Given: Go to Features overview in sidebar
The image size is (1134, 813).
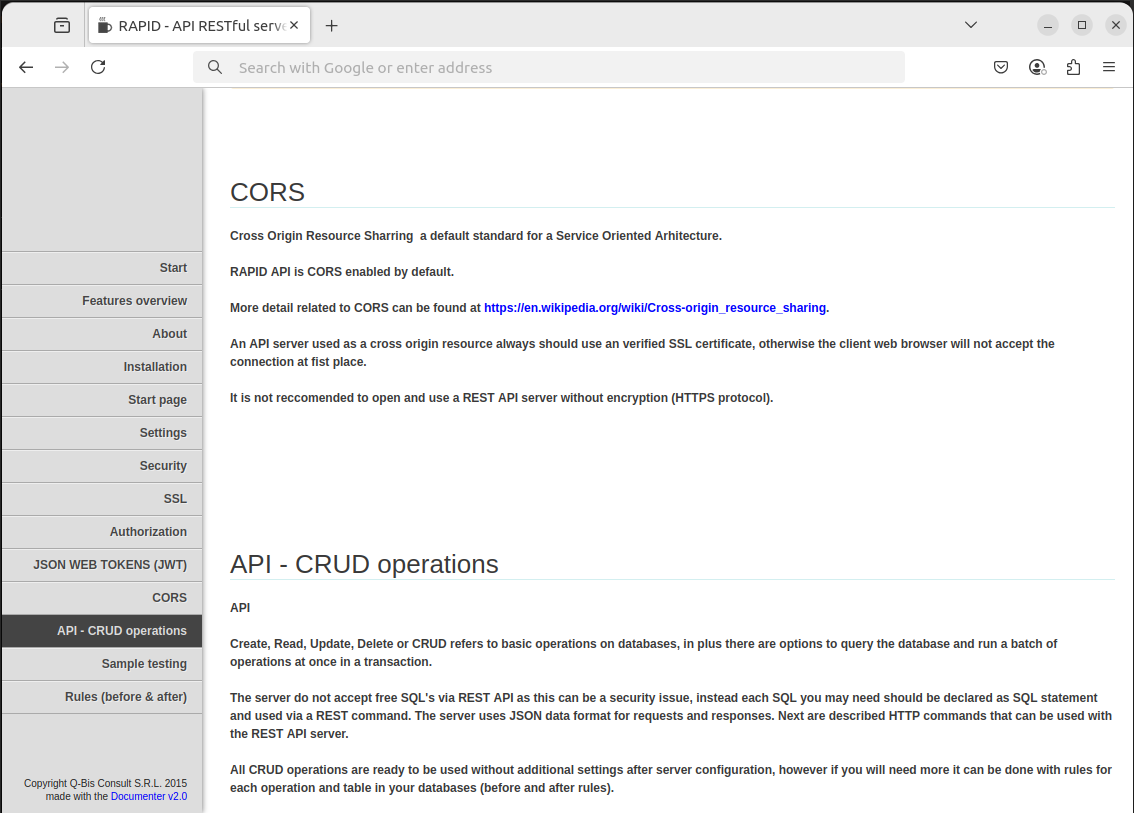Looking at the screenshot, I should (102, 301).
